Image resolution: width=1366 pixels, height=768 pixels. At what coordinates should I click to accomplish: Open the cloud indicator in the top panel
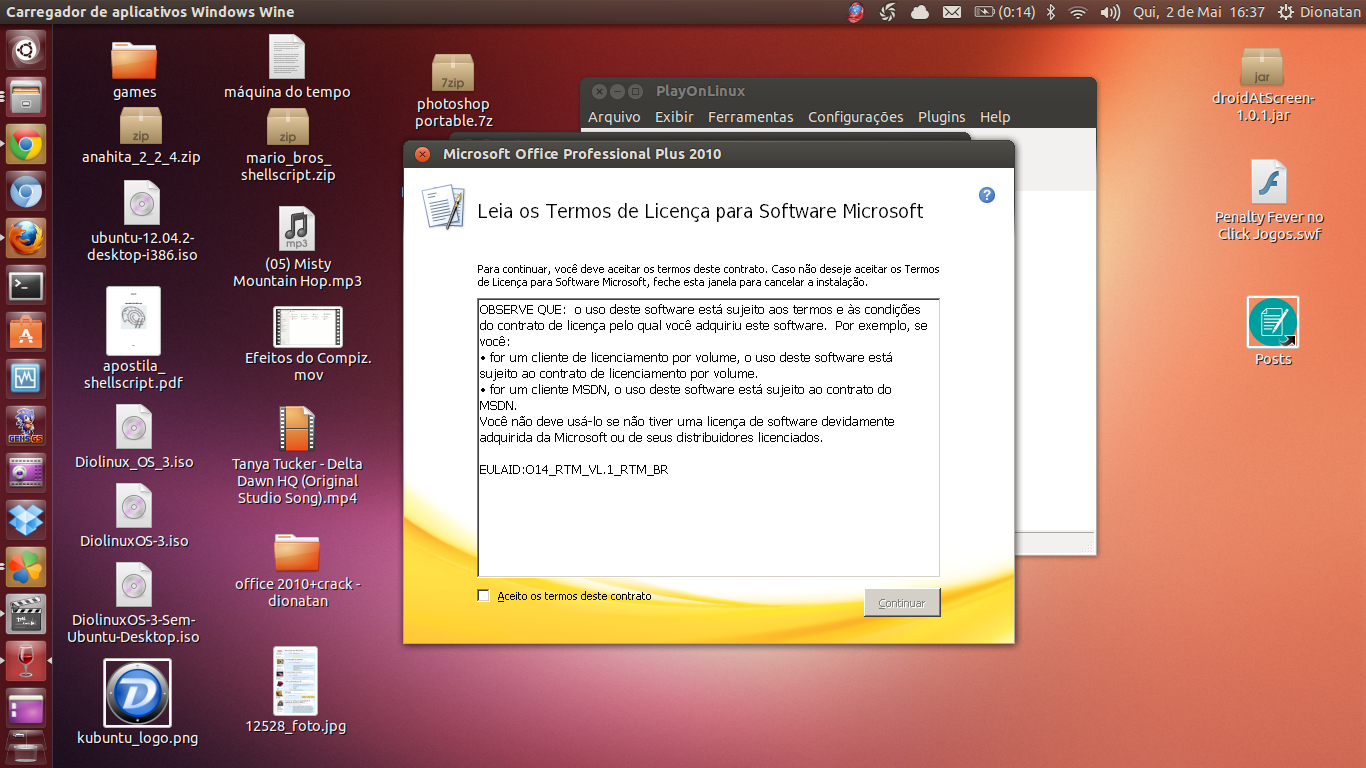point(920,12)
